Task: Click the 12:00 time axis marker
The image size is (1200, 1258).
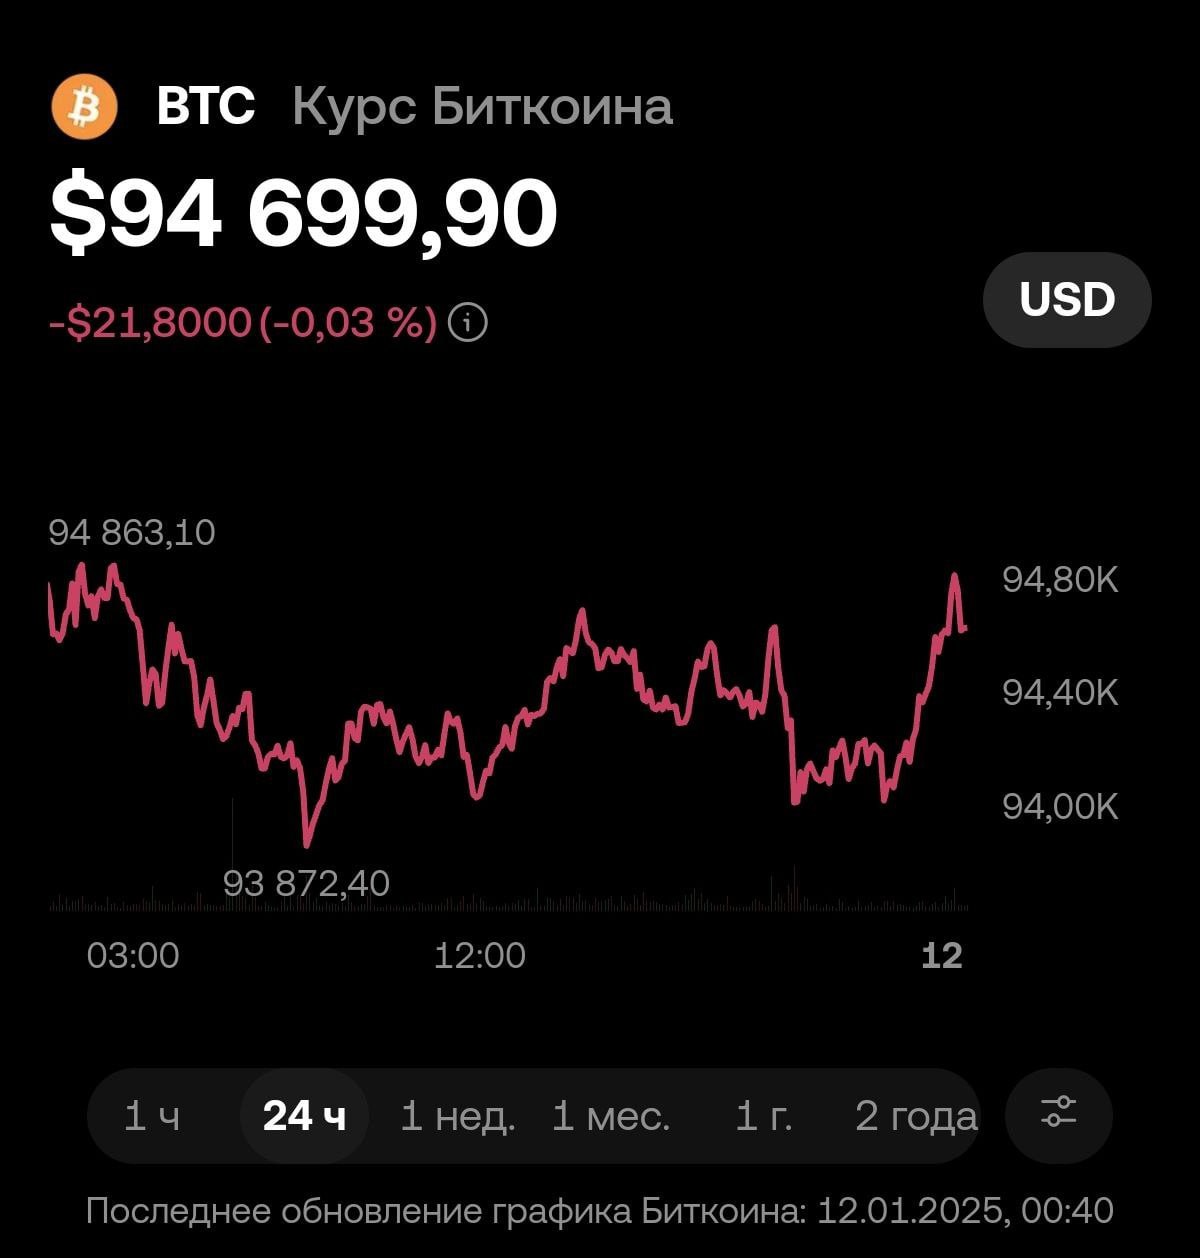Action: (x=479, y=956)
